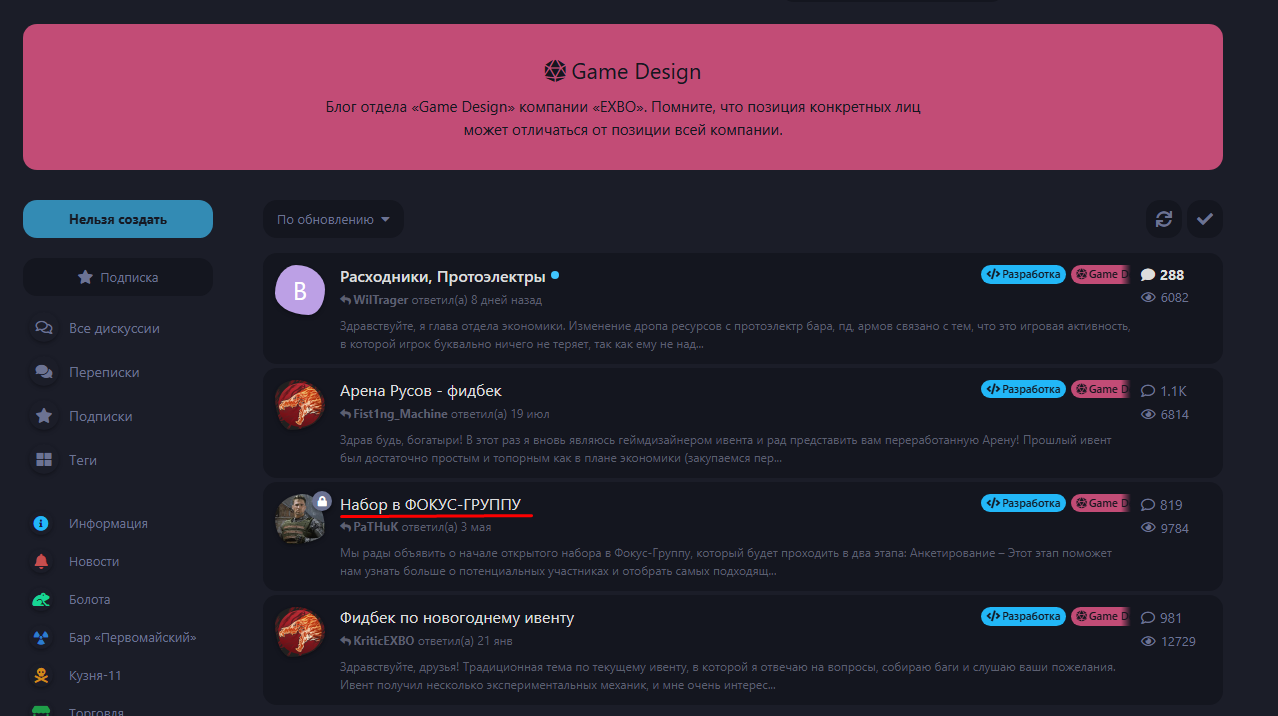
Task: Toggle the 'Подписка' star button
Action: click(118, 277)
